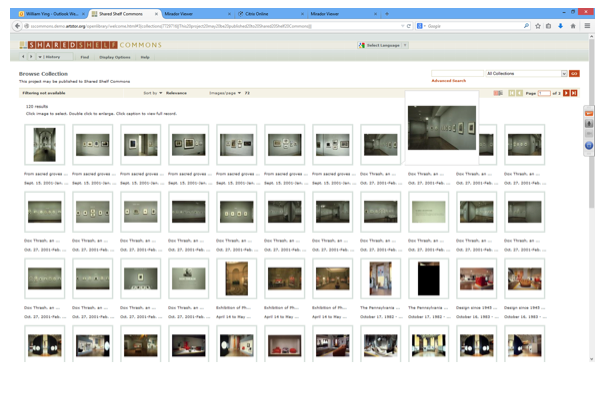Image resolution: width=609 pixels, height=397 pixels.
Task: Click the 72 images per page value
Action: pos(247,93)
